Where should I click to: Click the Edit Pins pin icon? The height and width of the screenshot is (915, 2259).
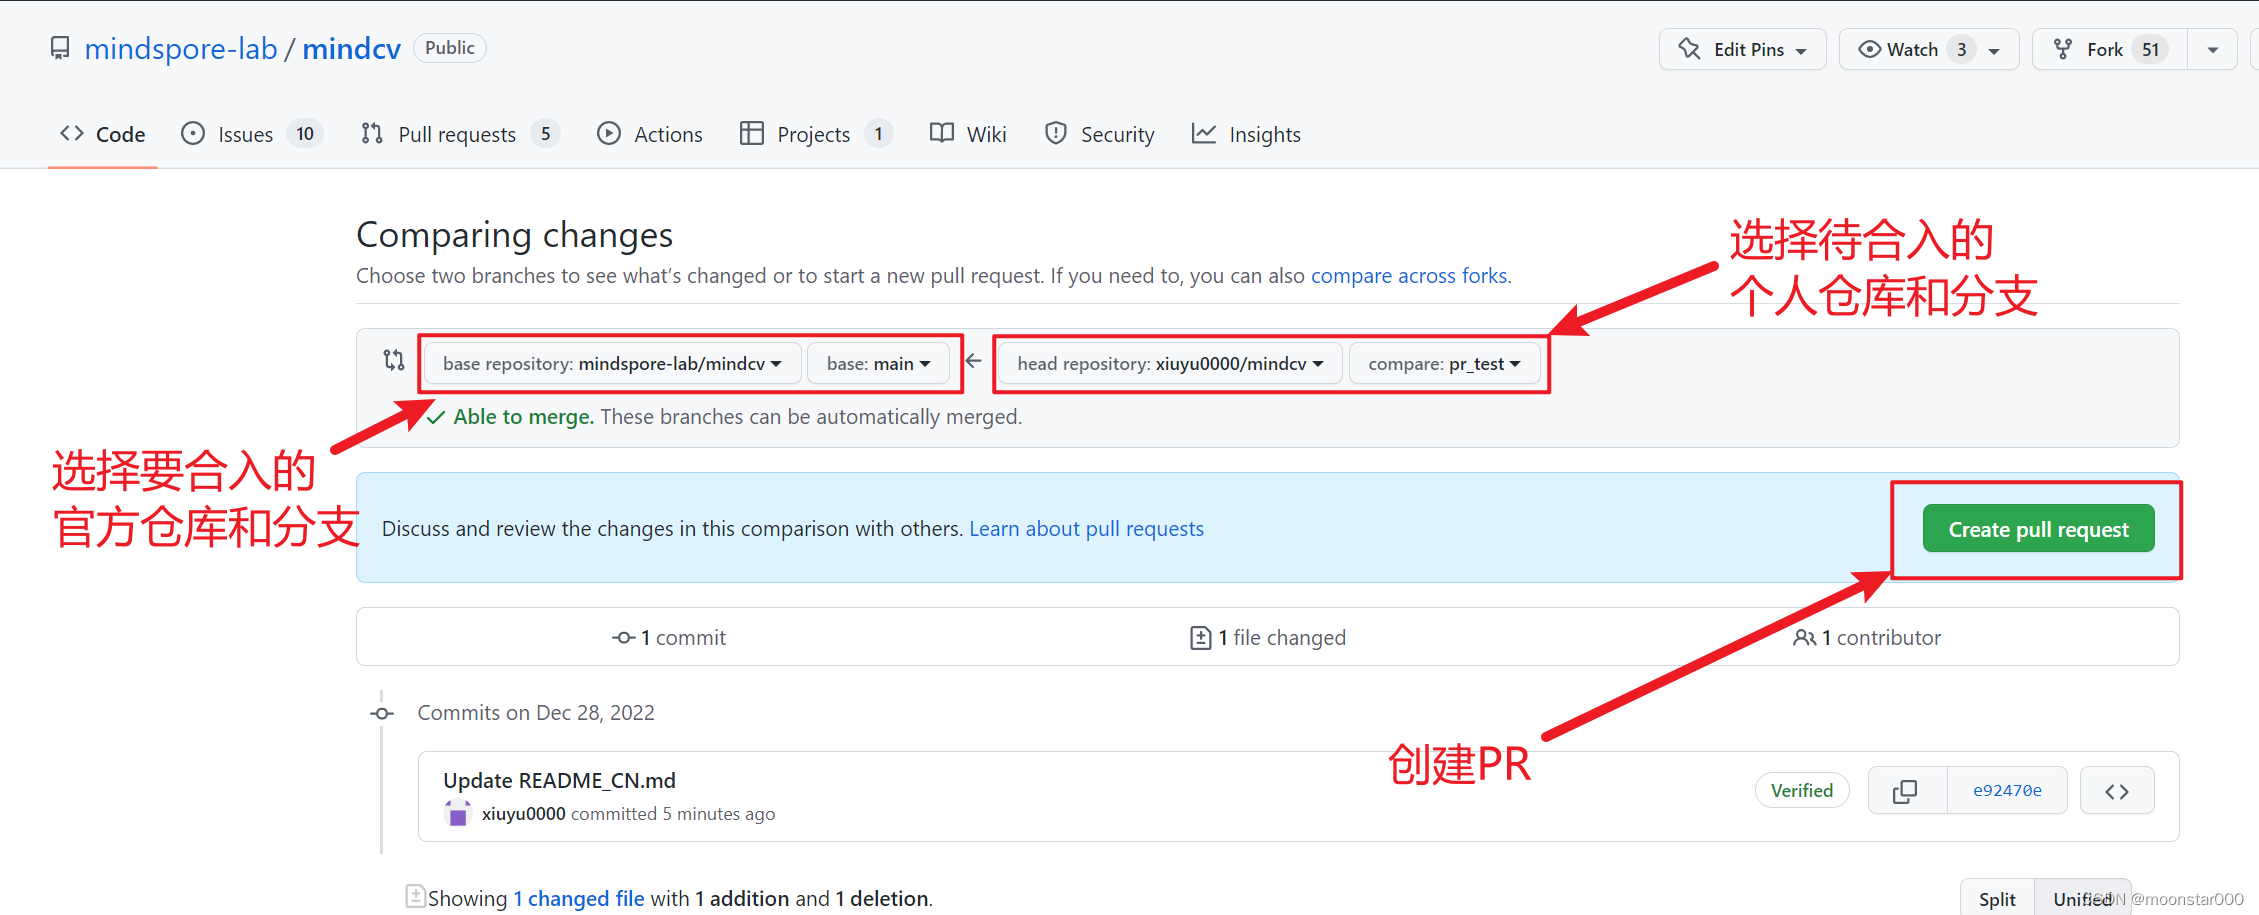pos(1689,49)
